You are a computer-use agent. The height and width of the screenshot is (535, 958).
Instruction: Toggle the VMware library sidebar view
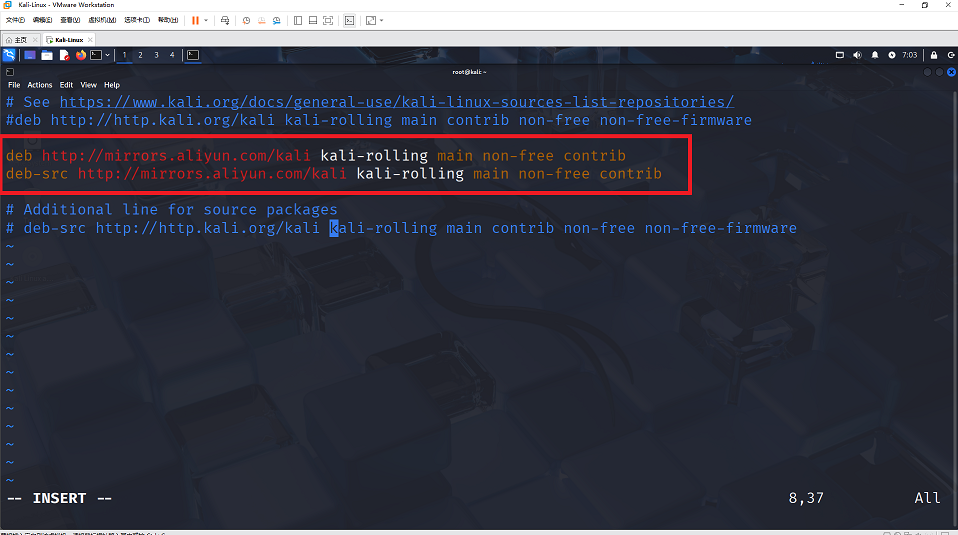298,20
